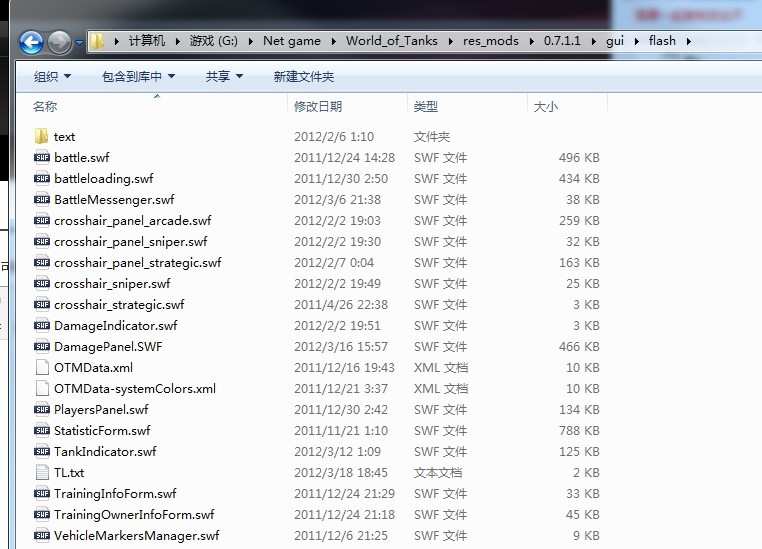Image resolution: width=762 pixels, height=549 pixels.
Task: Open the 组织 dropdown menu
Action: [52, 76]
